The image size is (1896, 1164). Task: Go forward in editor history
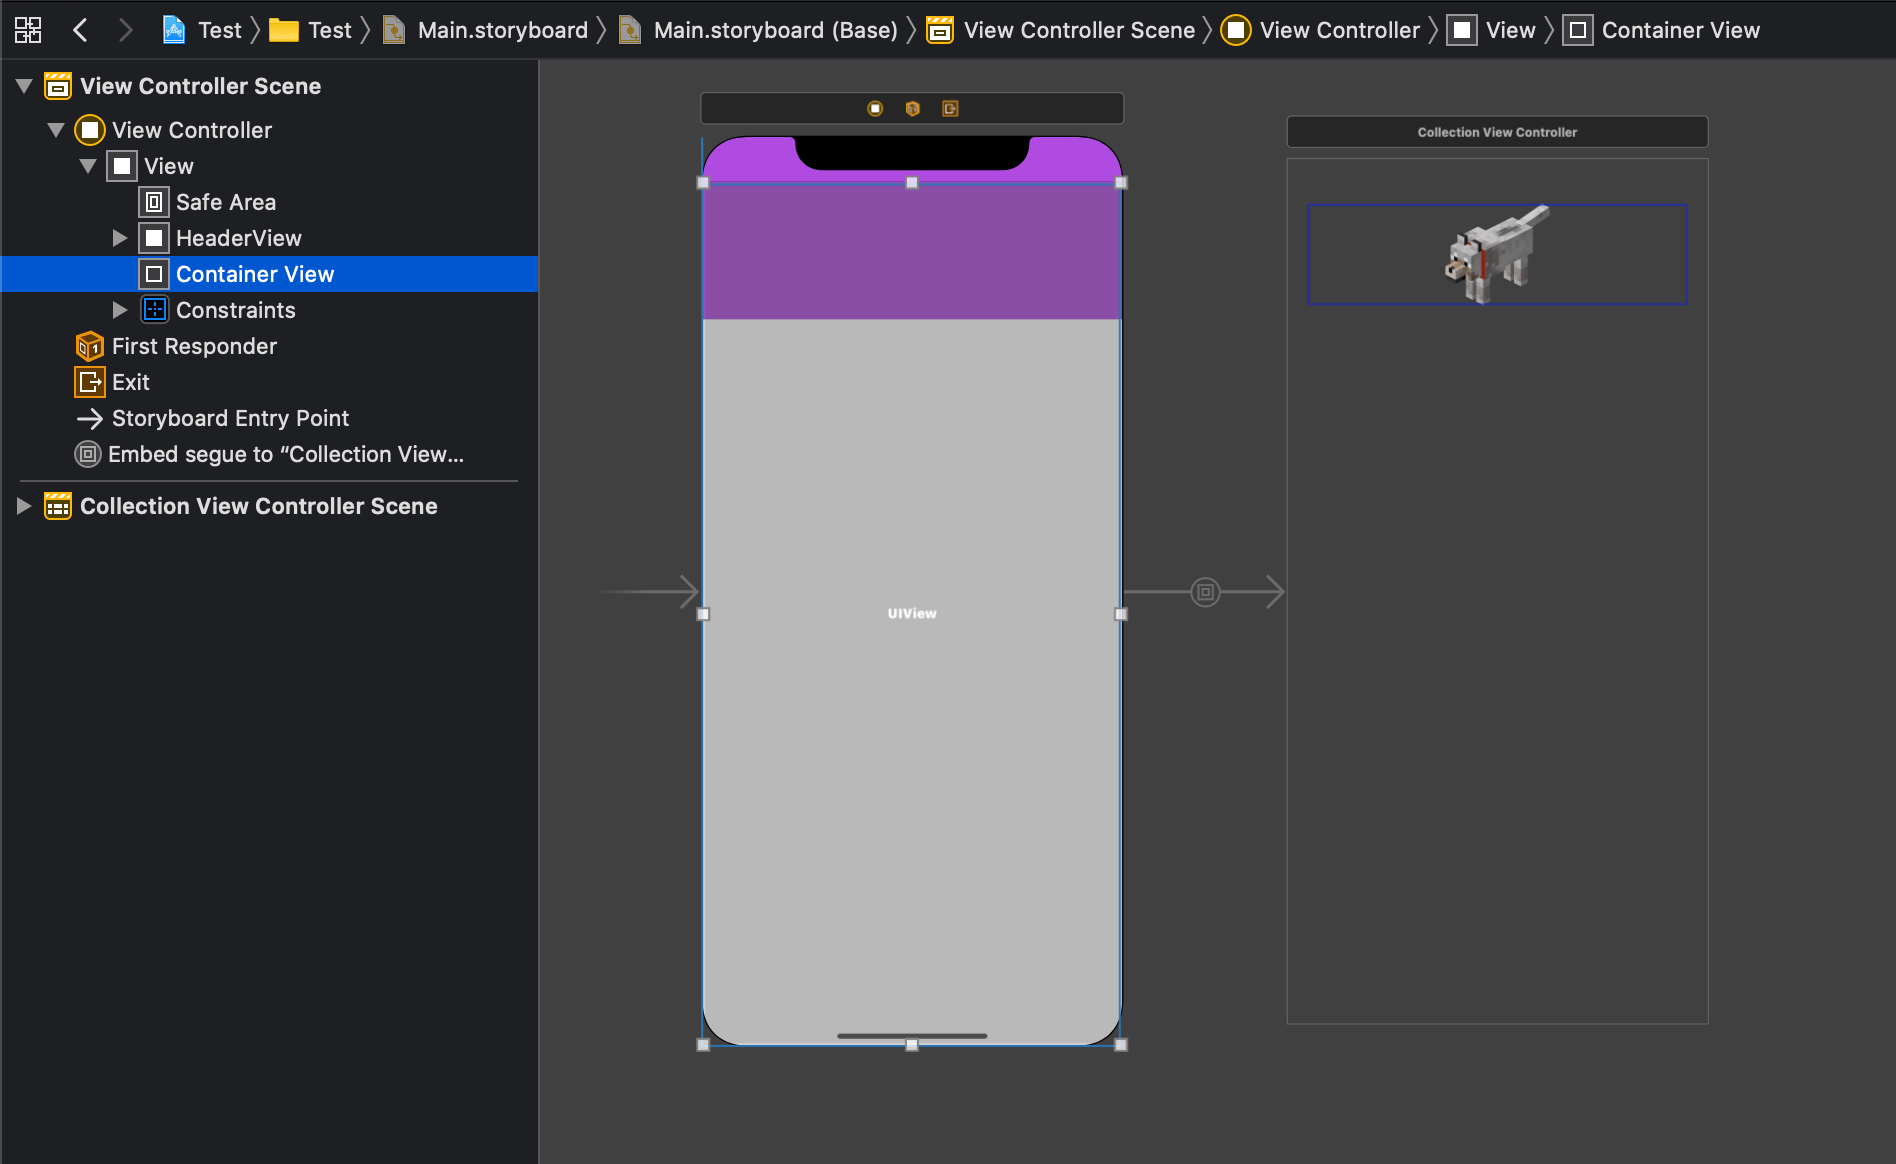(x=125, y=30)
